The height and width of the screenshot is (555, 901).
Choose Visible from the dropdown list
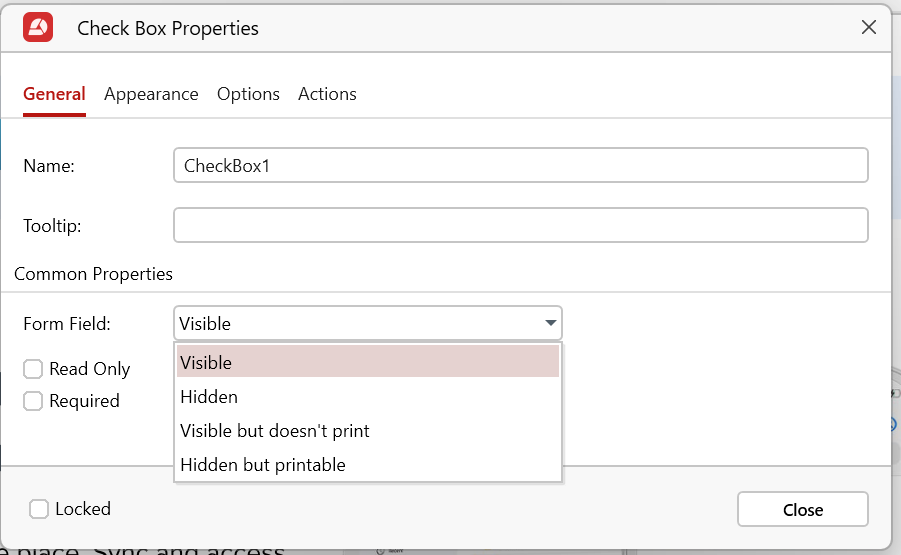pos(367,362)
